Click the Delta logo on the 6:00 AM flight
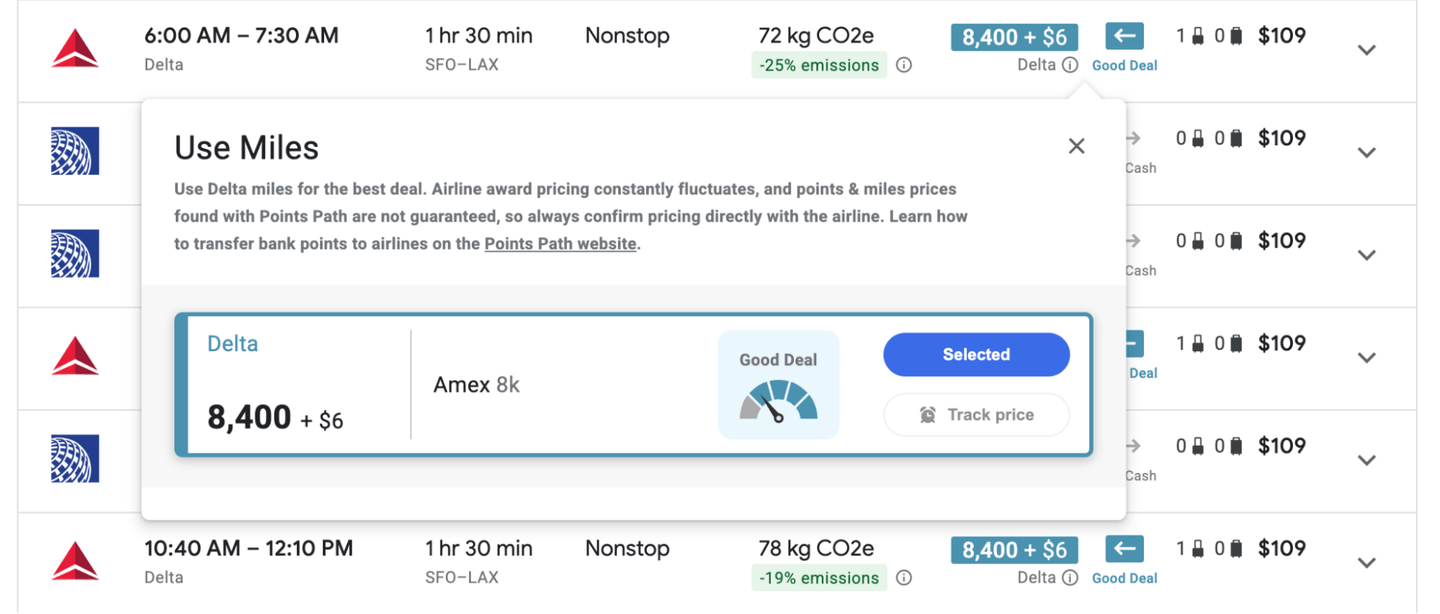Image resolution: width=1440 pixels, height=614 pixels. [75, 49]
